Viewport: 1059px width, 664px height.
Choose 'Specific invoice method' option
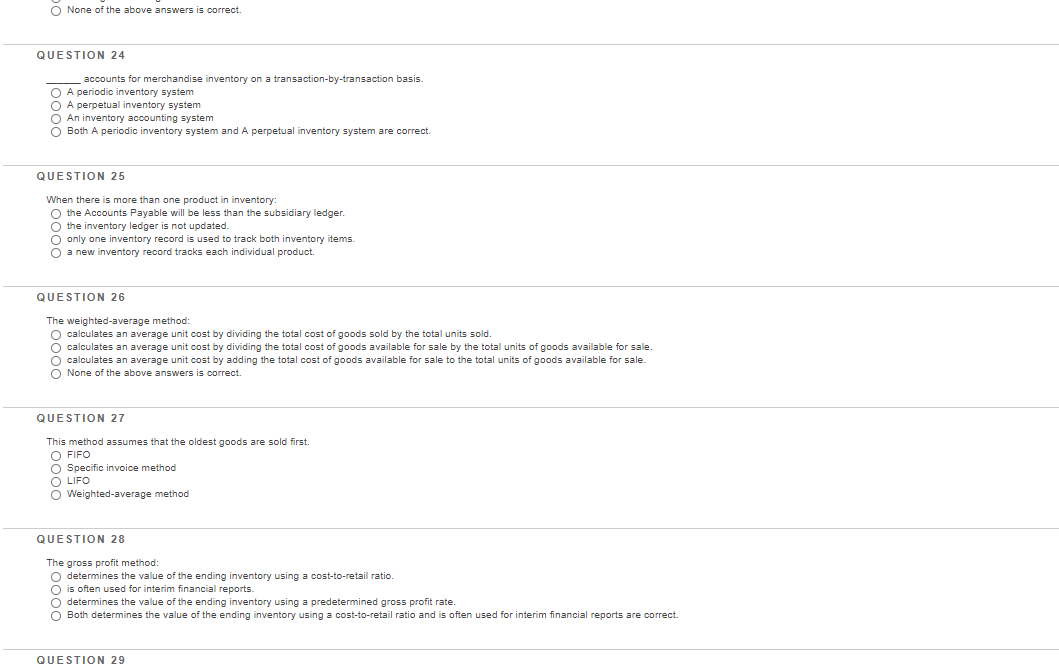56,468
